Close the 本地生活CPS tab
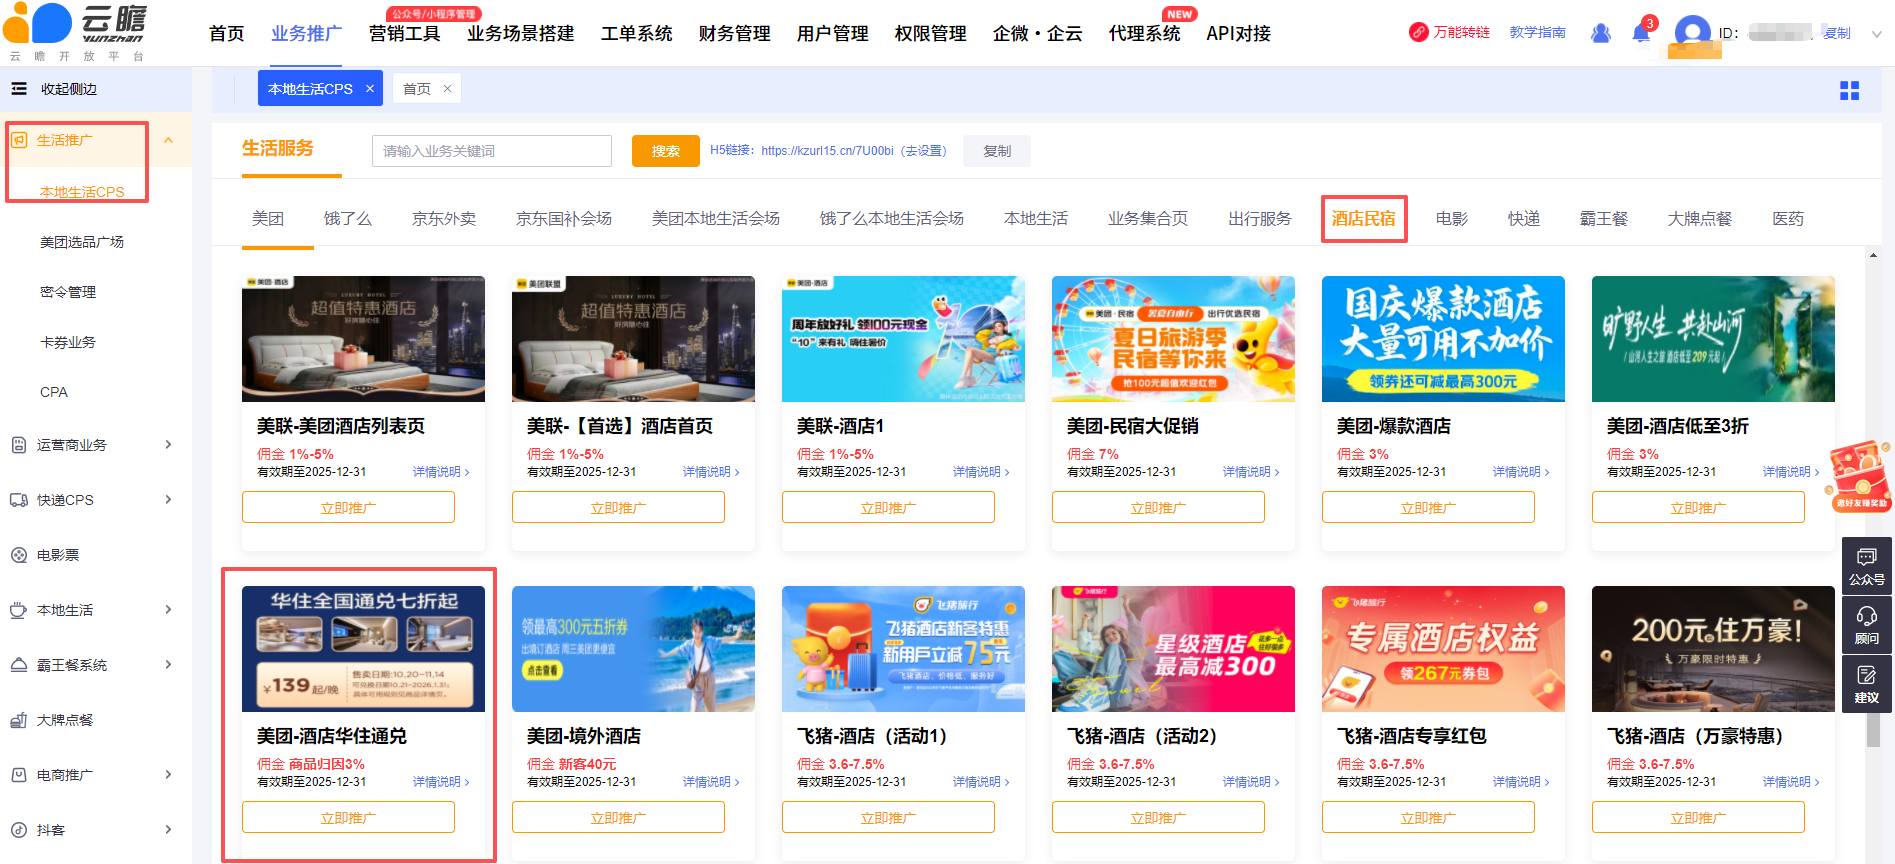The height and width of the screenshot is (864, 1895). 370,89
